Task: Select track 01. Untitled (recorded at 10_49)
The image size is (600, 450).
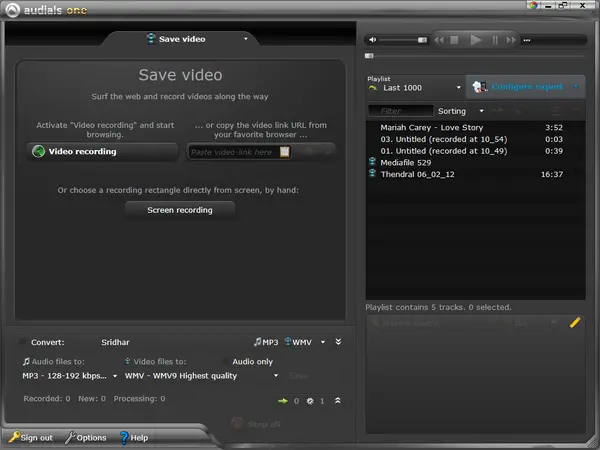Action: 475,151
